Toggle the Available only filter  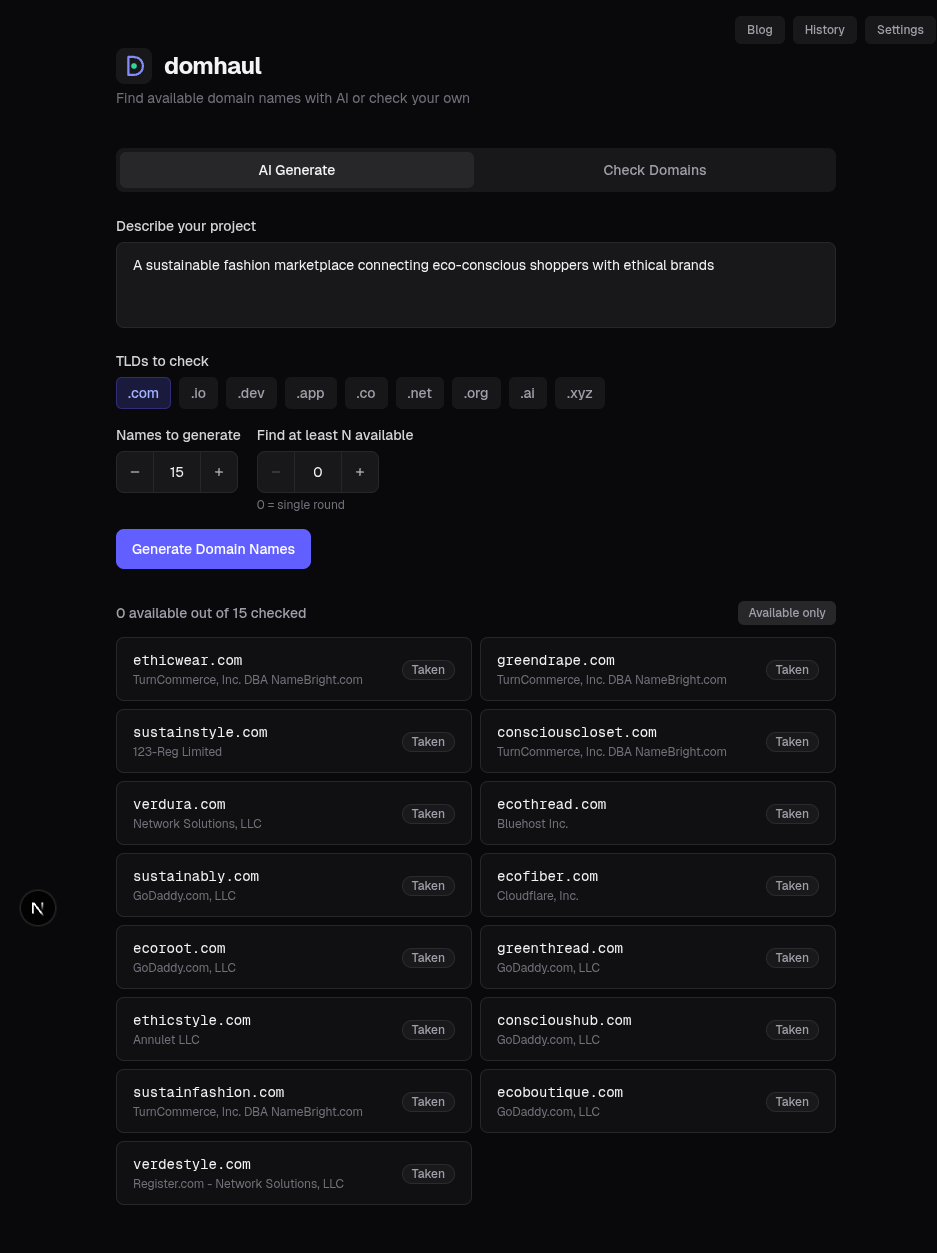point(786,613)
